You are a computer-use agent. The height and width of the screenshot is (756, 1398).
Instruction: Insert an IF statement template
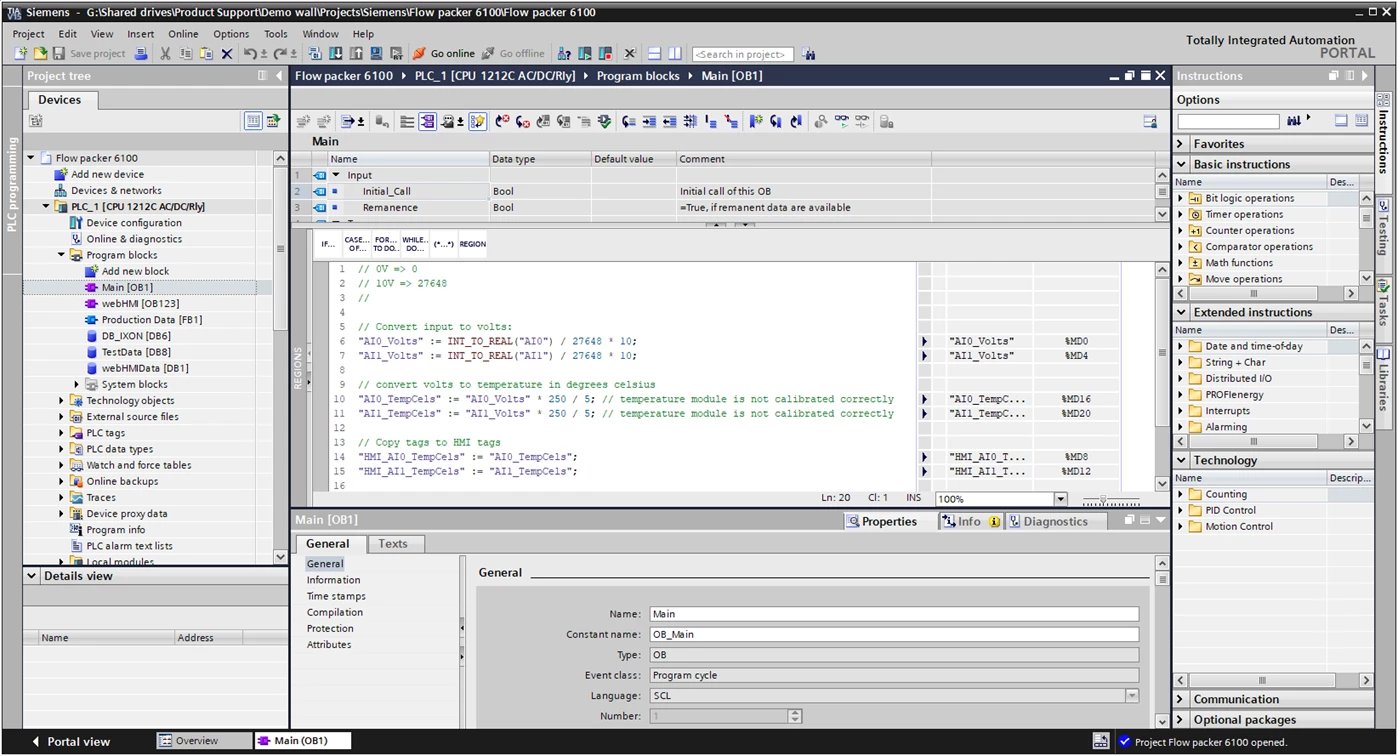click(328, 244)
